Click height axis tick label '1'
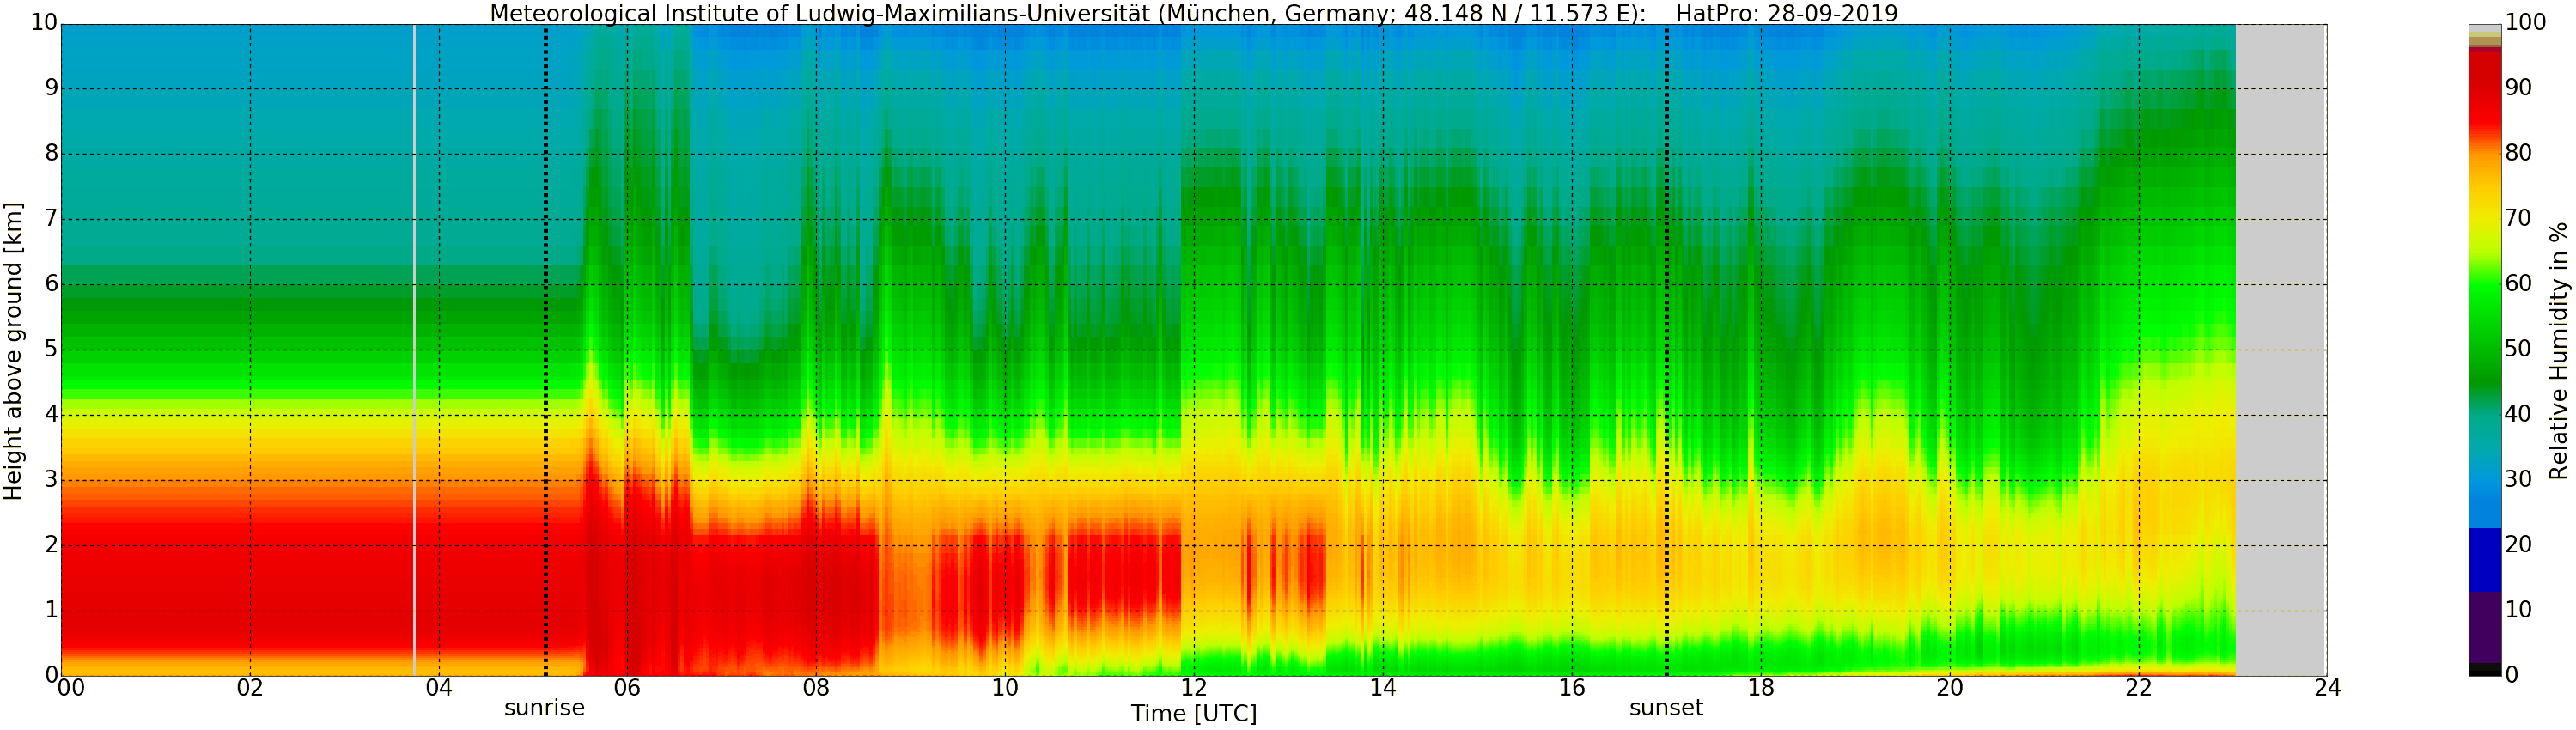The height and width of the screenshot is (730, 2576). coord(51,611)
